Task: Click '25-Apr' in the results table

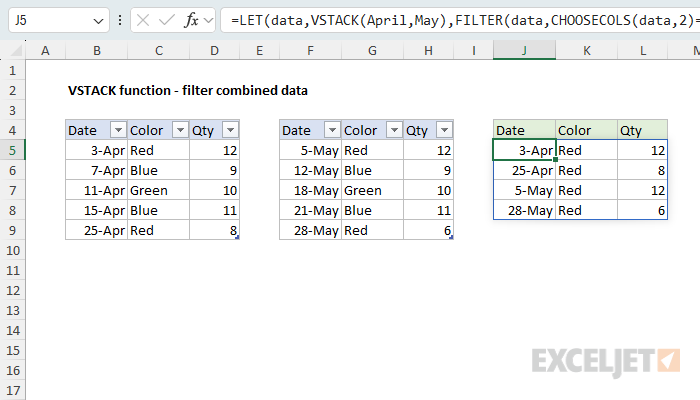Action: click(x=524, y=171)
